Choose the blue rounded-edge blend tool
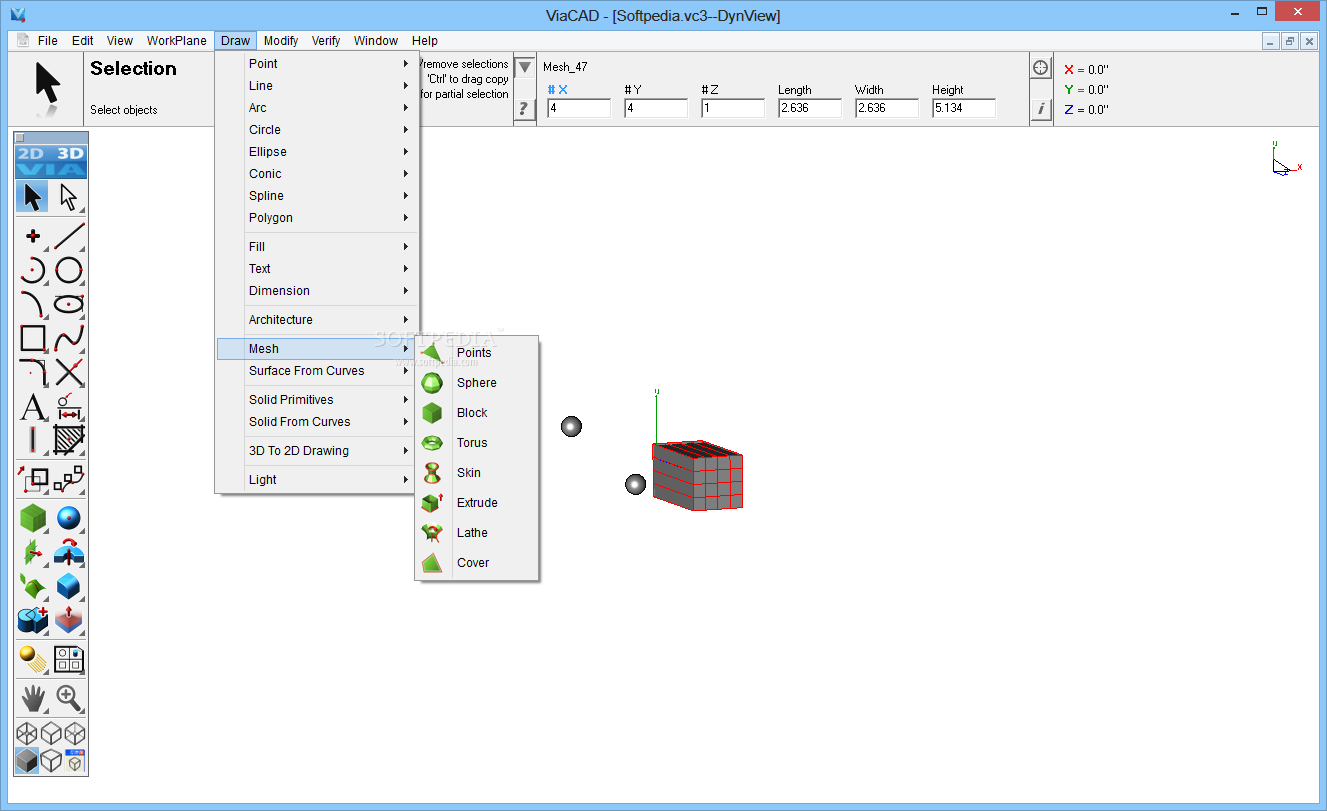Screen dimensions: 1327x811 pyautogui.click(x=68, y=586)
